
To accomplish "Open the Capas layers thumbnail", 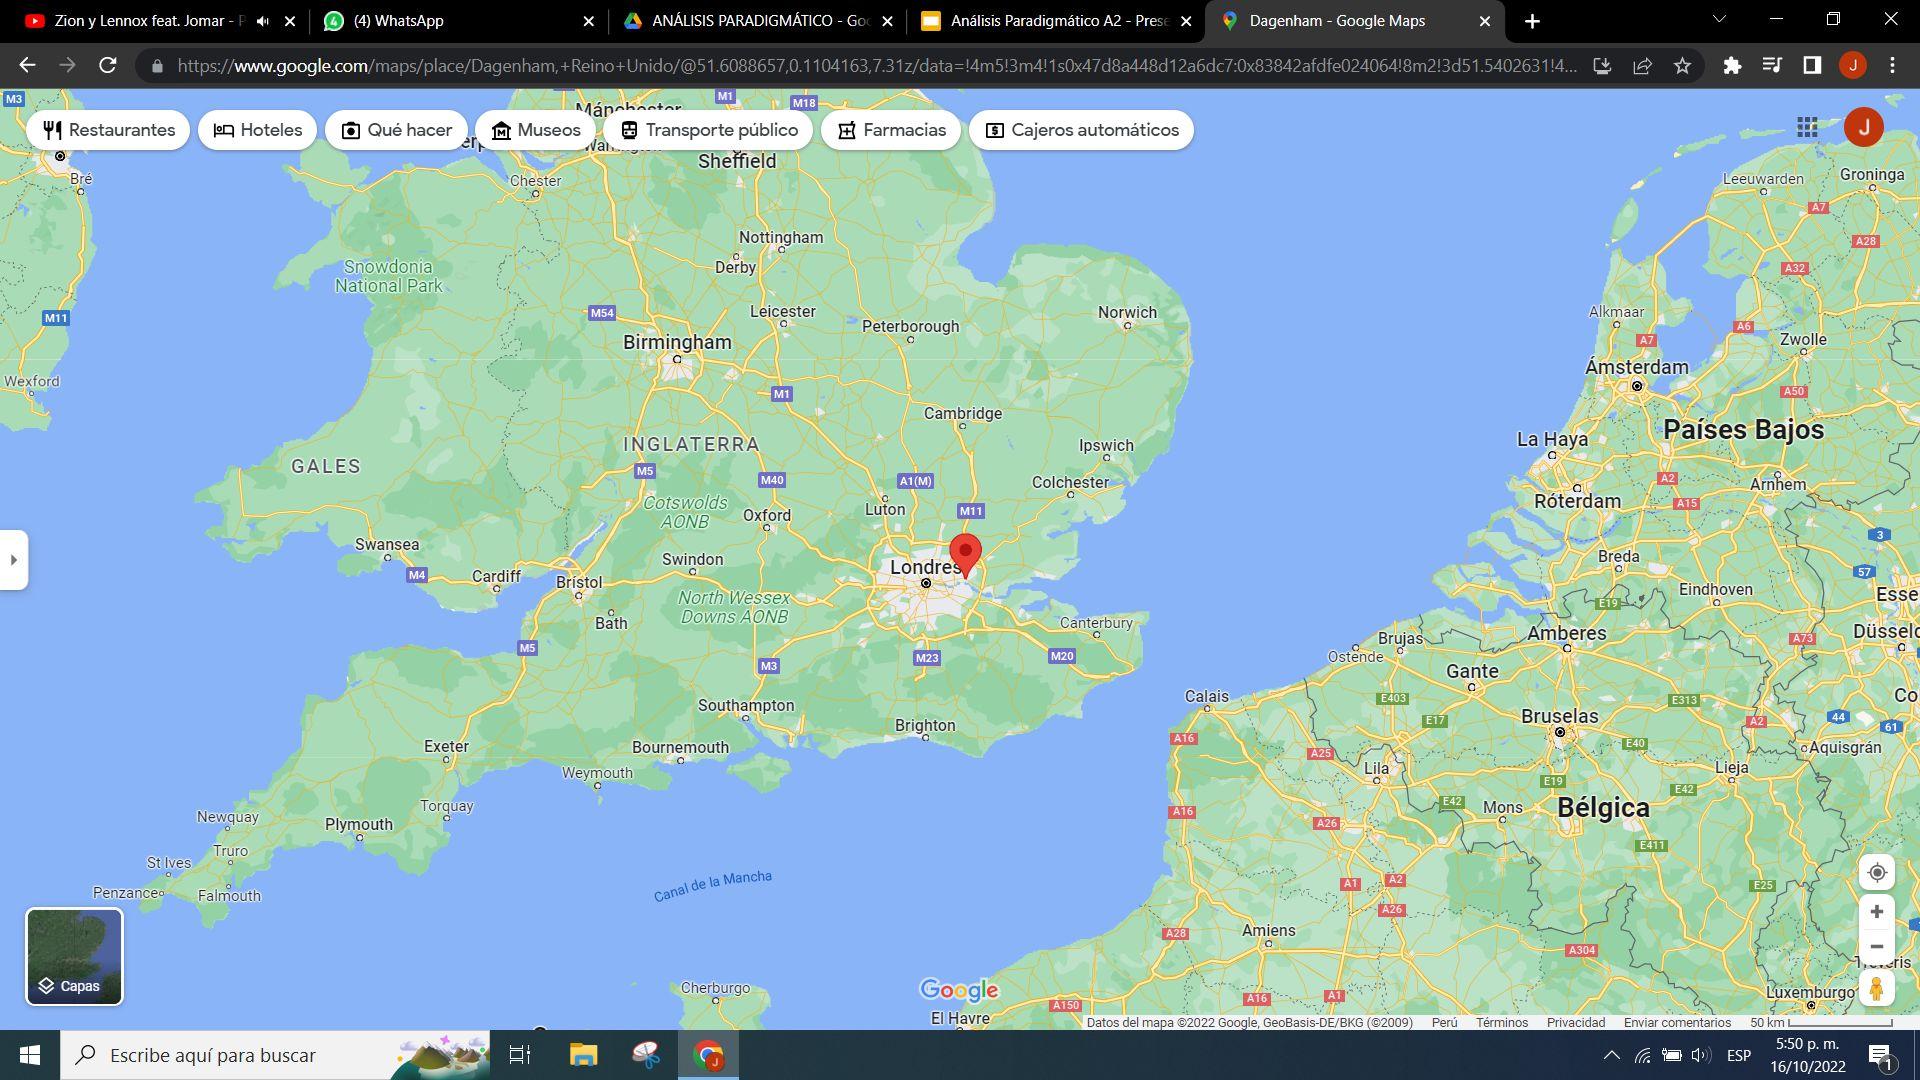I will (x=74, y=956).
